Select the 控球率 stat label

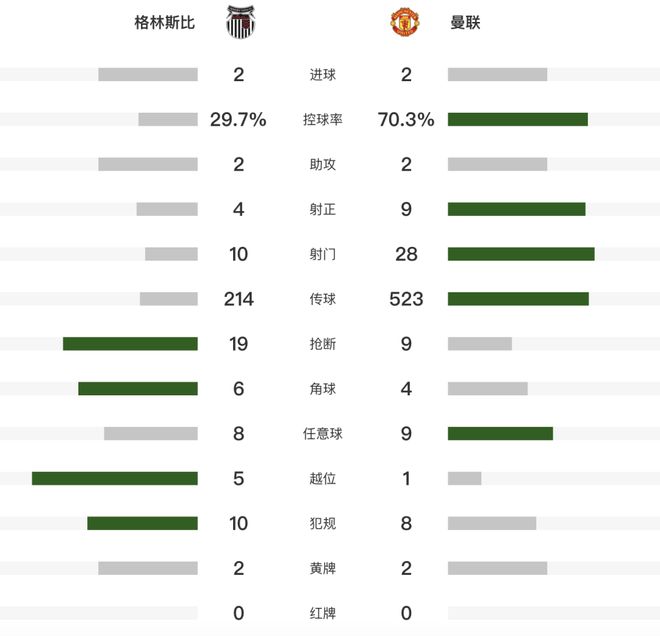(x=322, y=120)
